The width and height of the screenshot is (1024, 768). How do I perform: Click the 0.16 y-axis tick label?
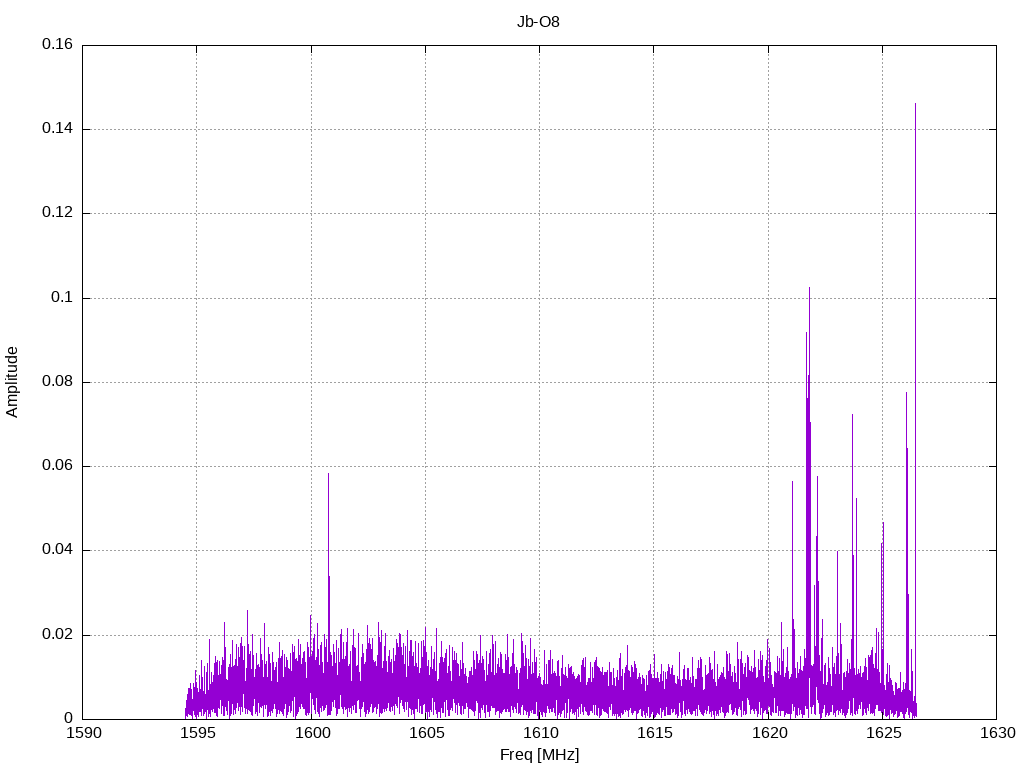(x=57, y=45)
